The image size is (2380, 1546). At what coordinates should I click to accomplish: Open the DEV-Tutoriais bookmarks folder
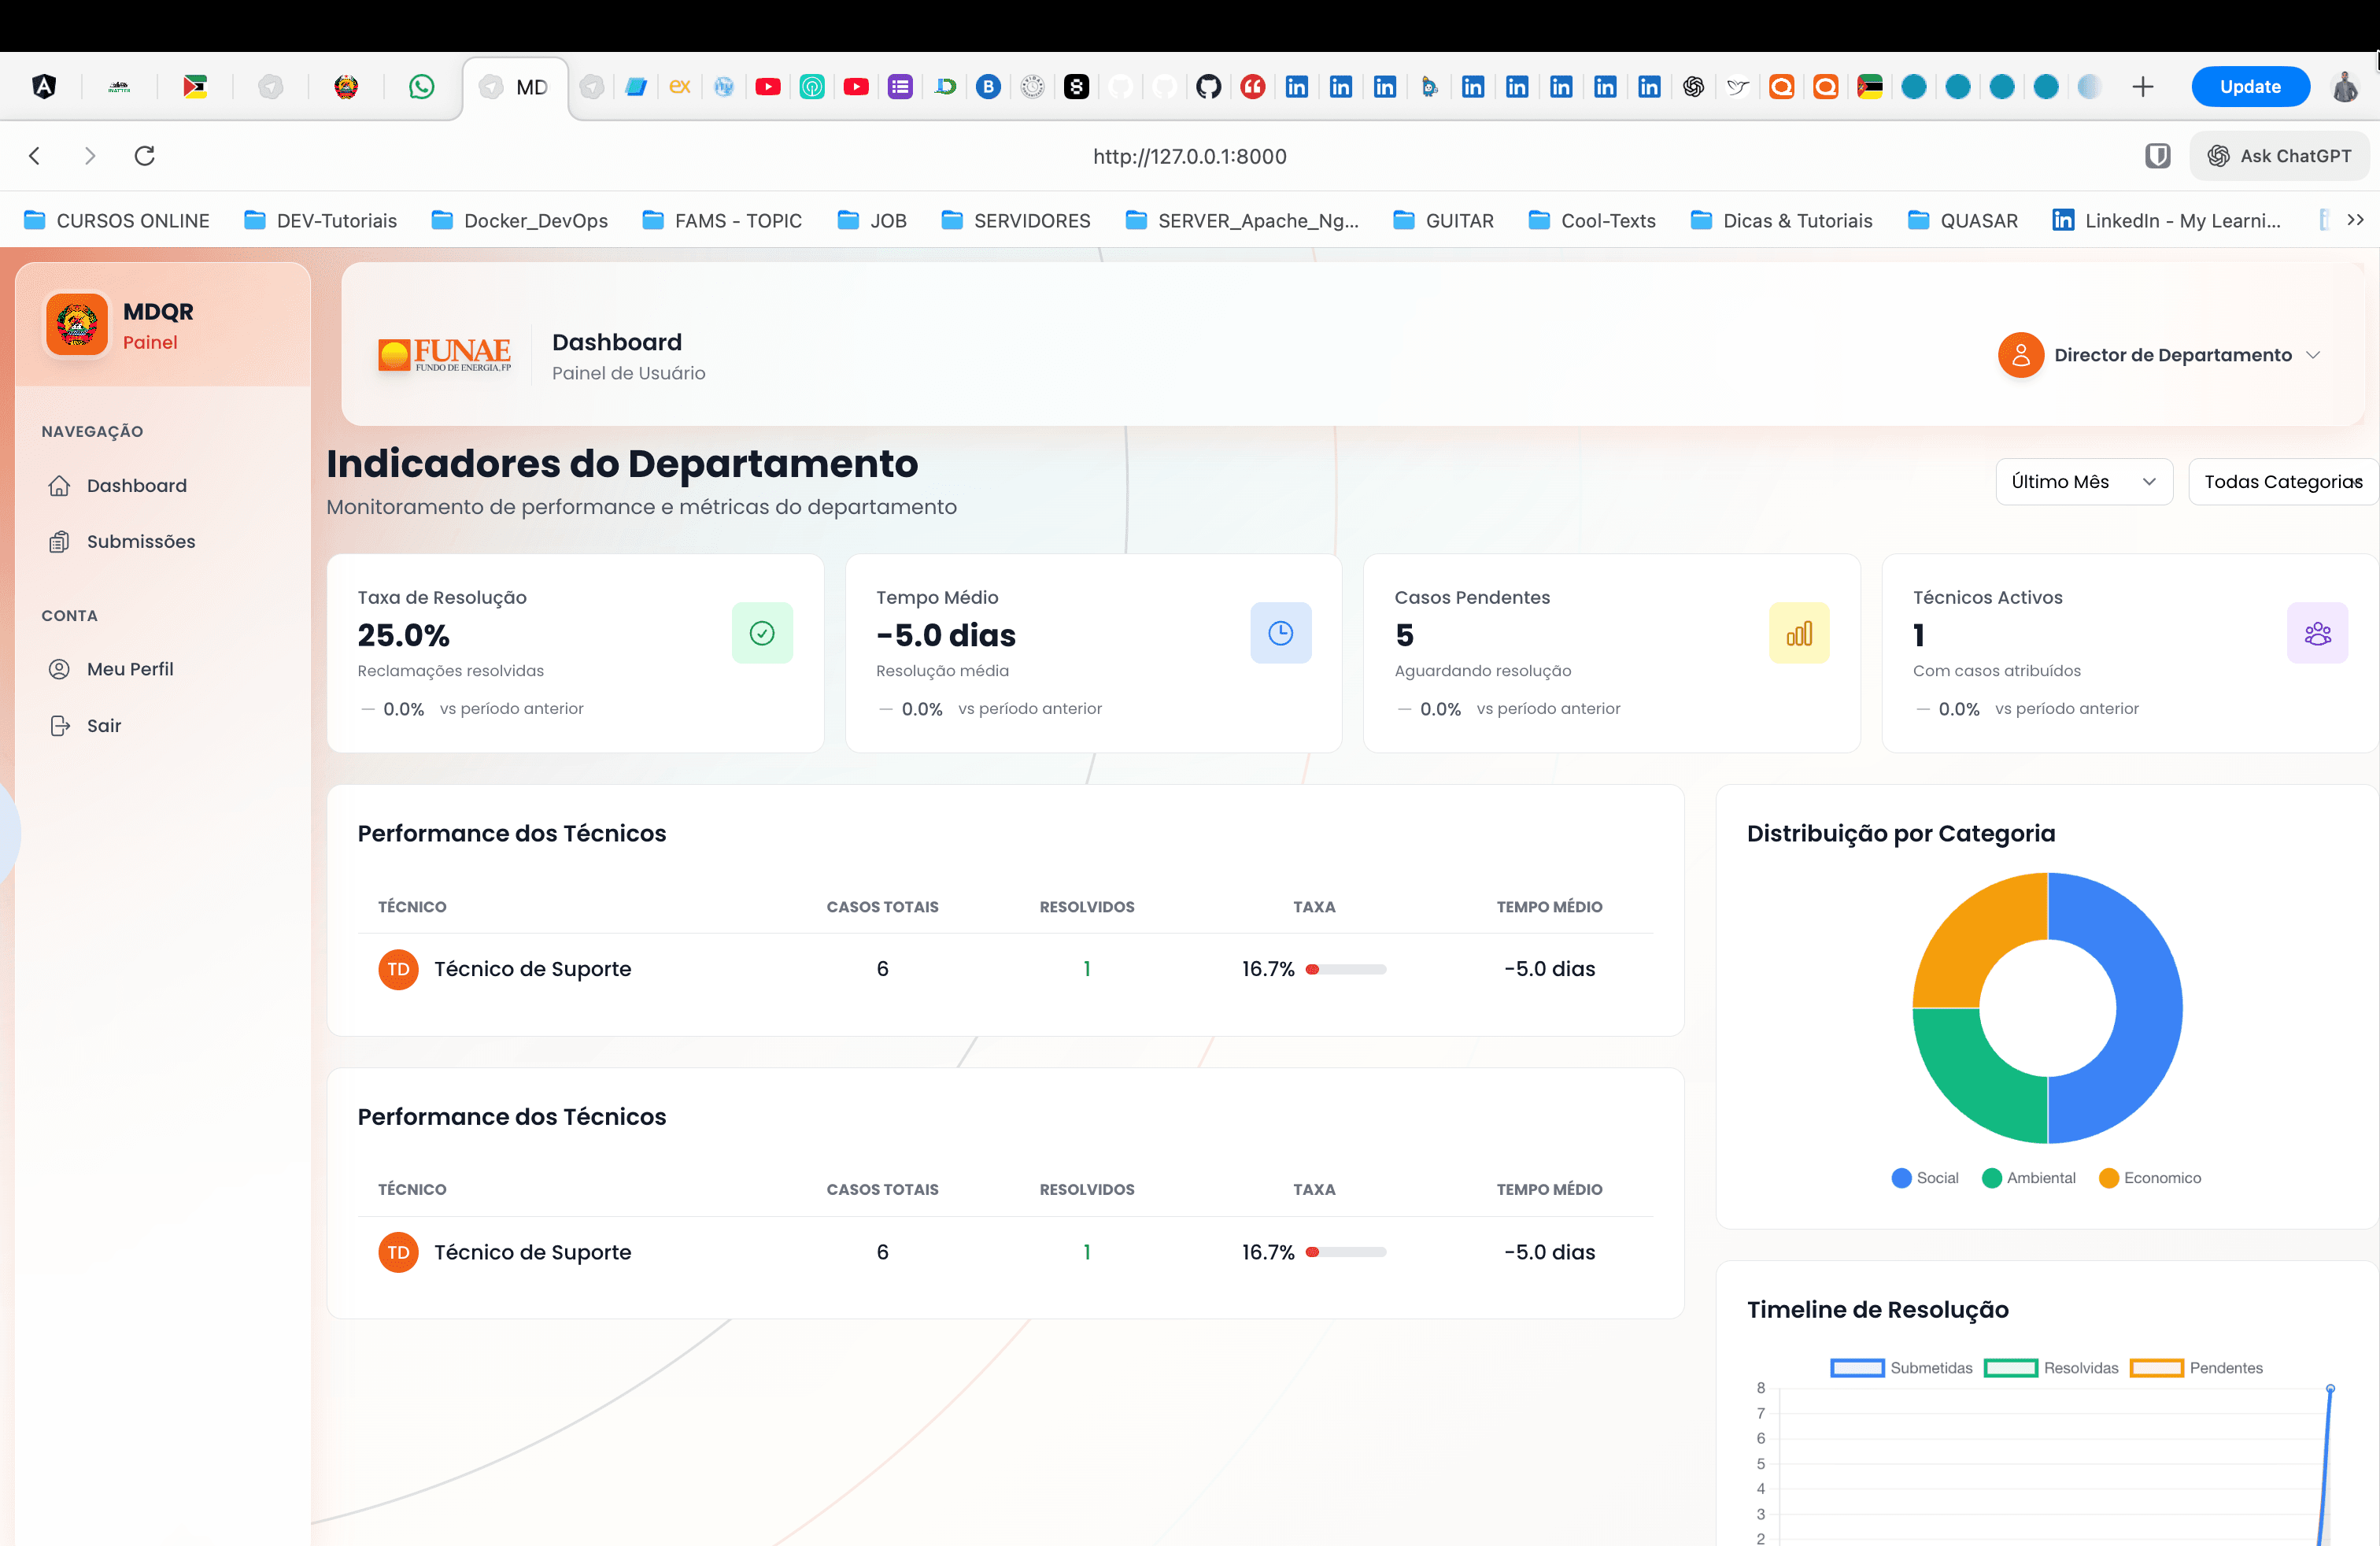321,220
